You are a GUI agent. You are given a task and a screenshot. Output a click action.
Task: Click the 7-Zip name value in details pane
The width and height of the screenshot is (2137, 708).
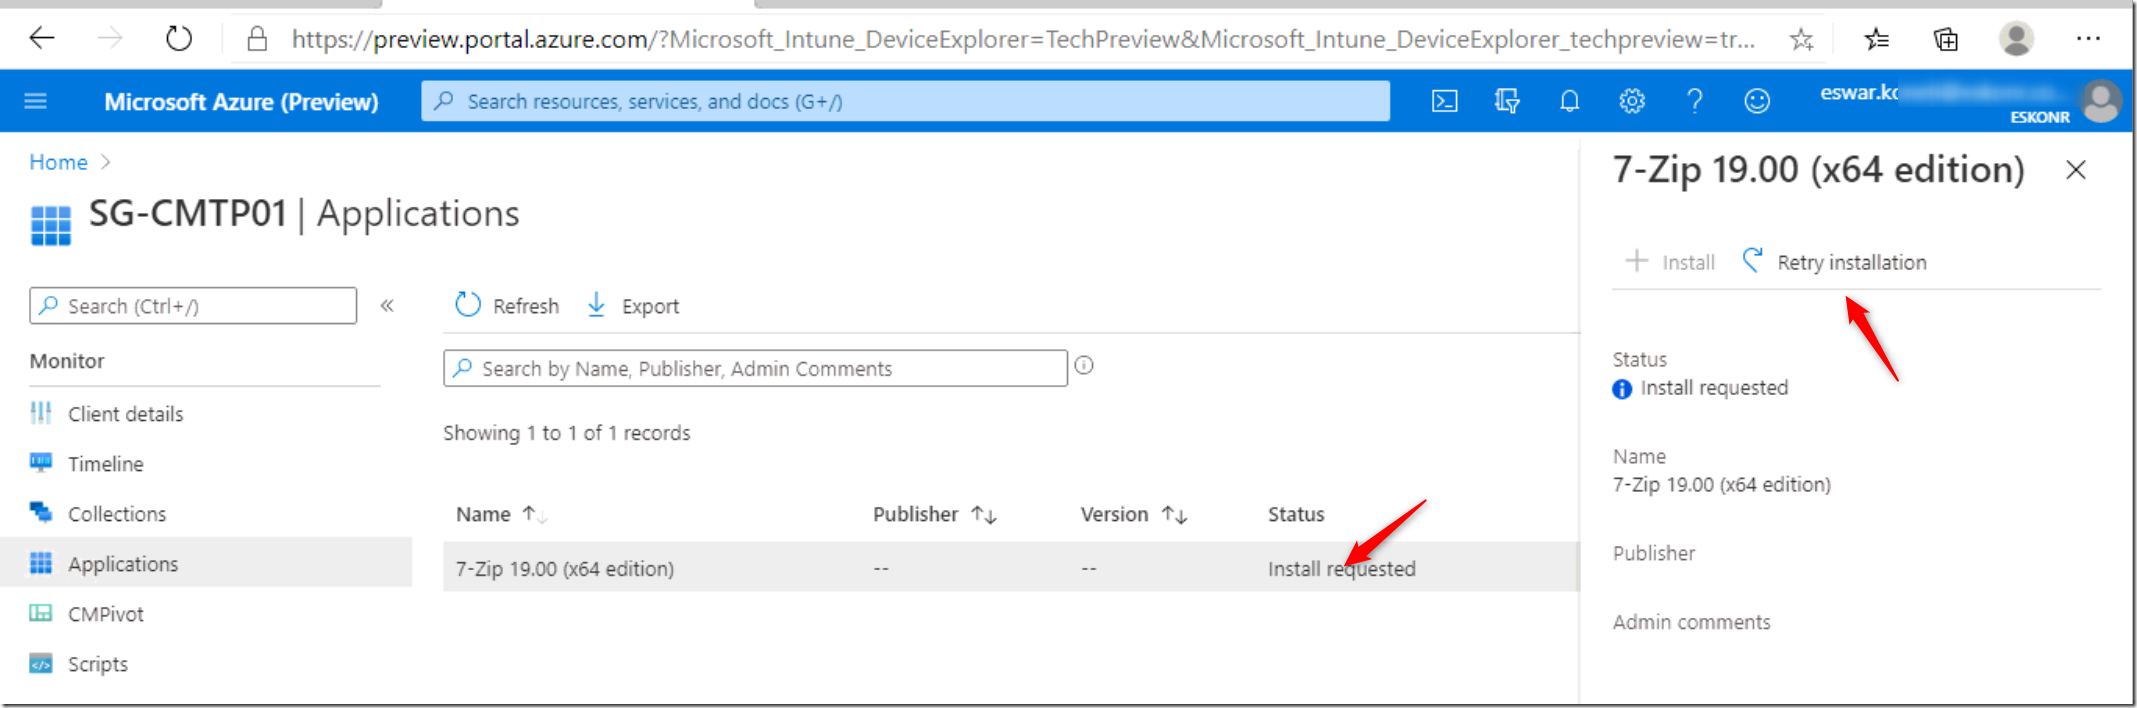[x=1721, y=485]
